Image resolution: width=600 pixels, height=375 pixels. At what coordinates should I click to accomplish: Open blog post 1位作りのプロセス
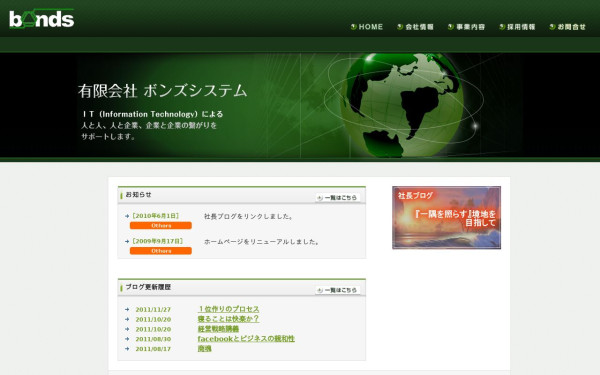228,309
